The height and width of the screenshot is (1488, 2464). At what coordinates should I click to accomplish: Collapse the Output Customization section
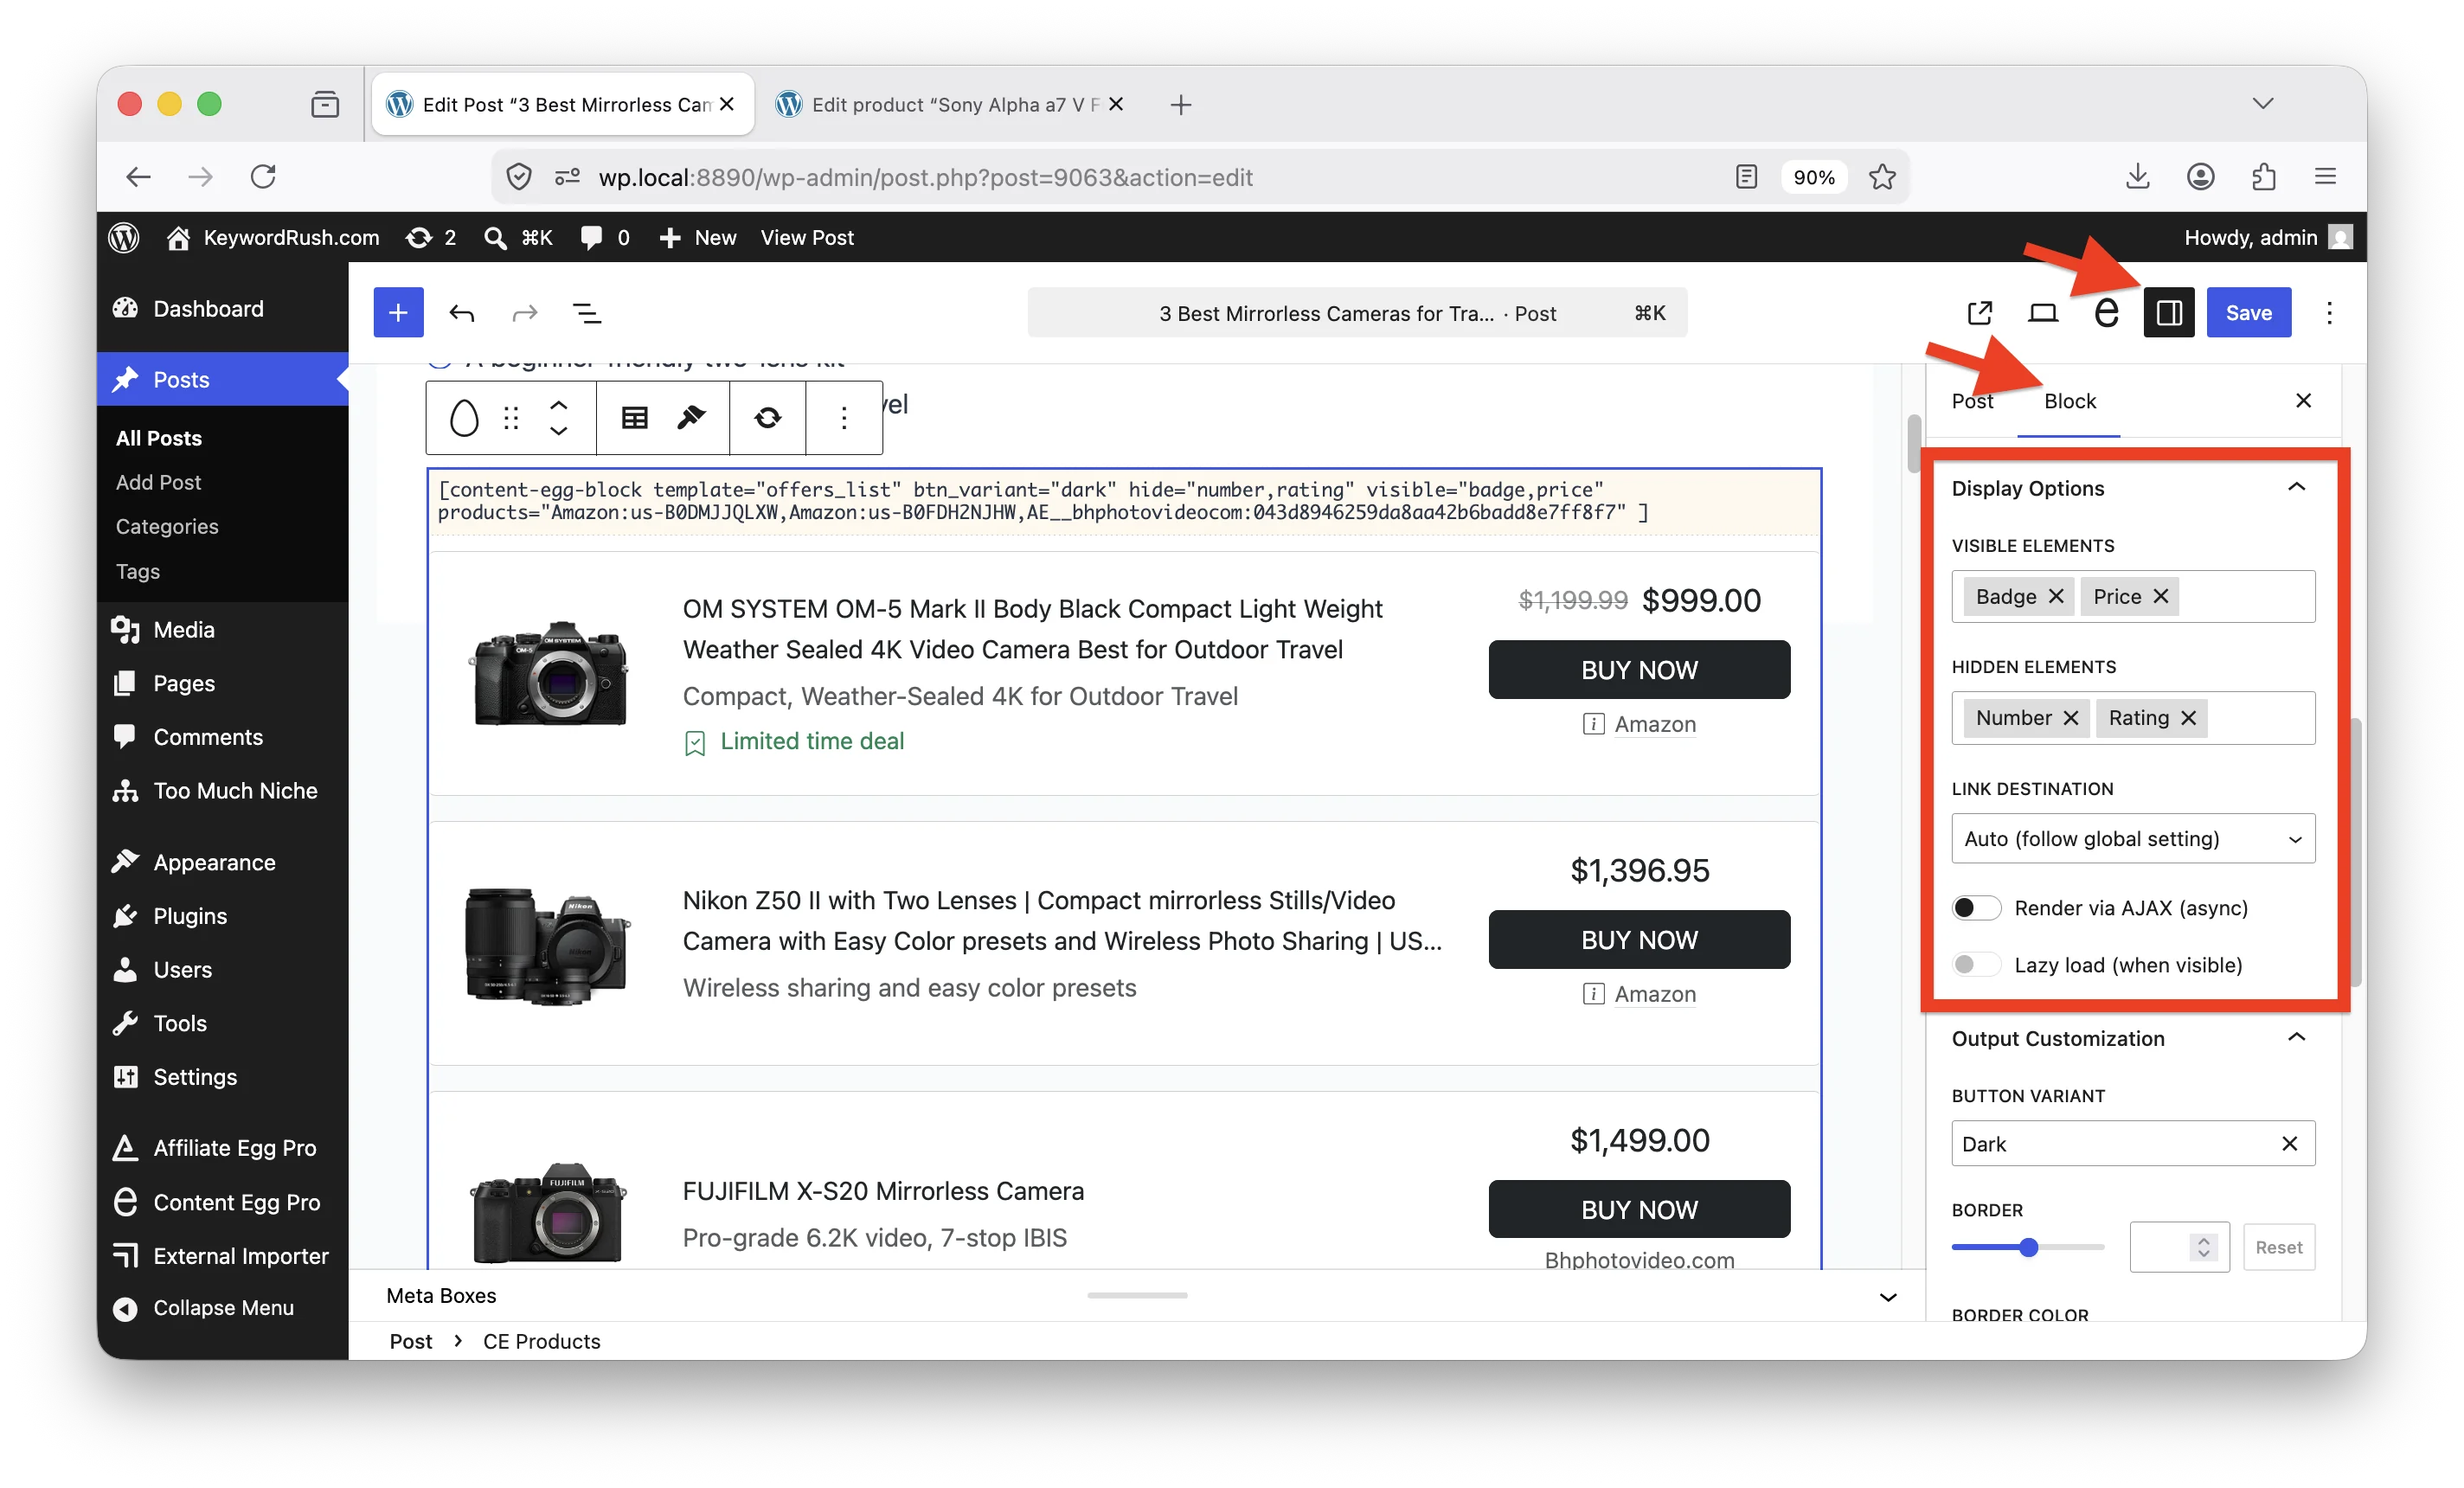pos(2296,1038)
